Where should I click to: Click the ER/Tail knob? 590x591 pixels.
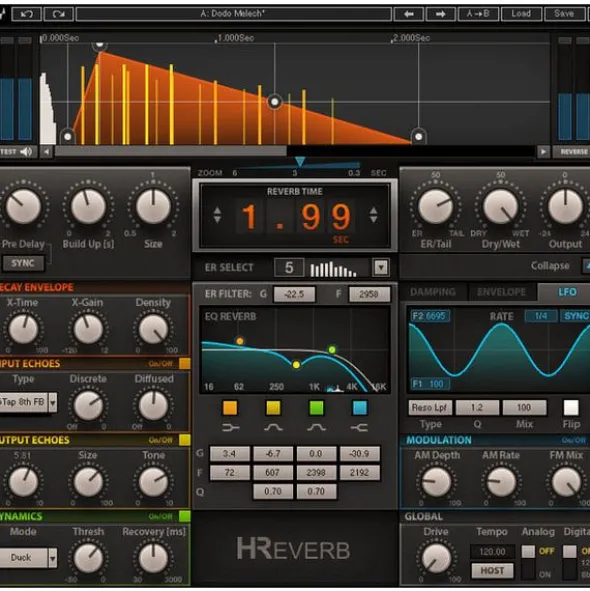(x=436, y=207)
